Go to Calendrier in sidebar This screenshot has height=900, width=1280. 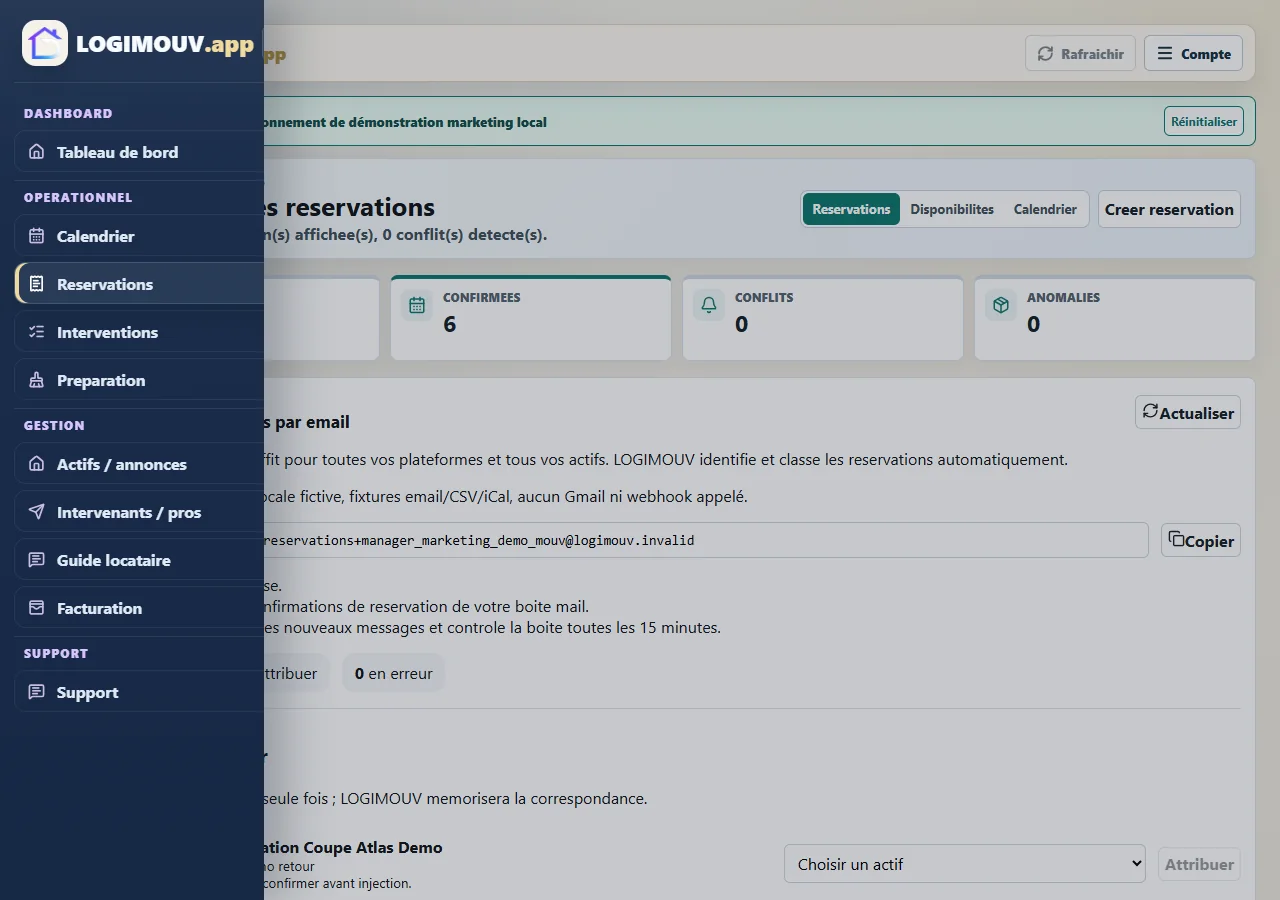tap(139, 236)
